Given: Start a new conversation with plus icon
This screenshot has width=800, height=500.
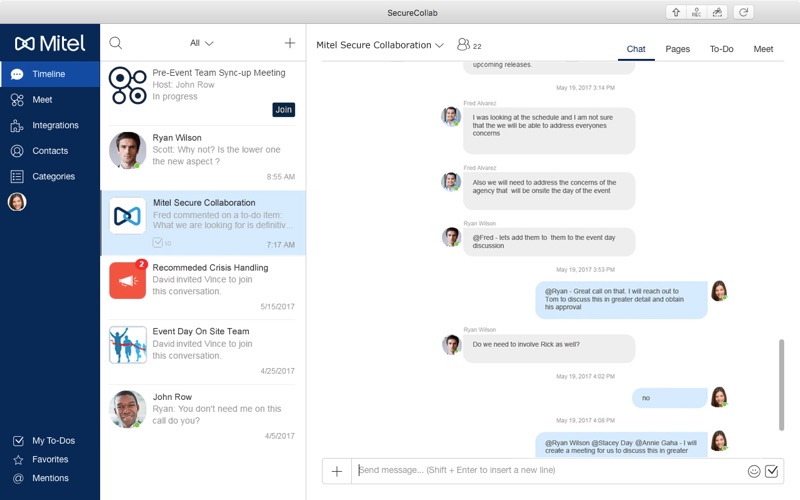Looking at the screenshot, I should click(x=290, y=43).
